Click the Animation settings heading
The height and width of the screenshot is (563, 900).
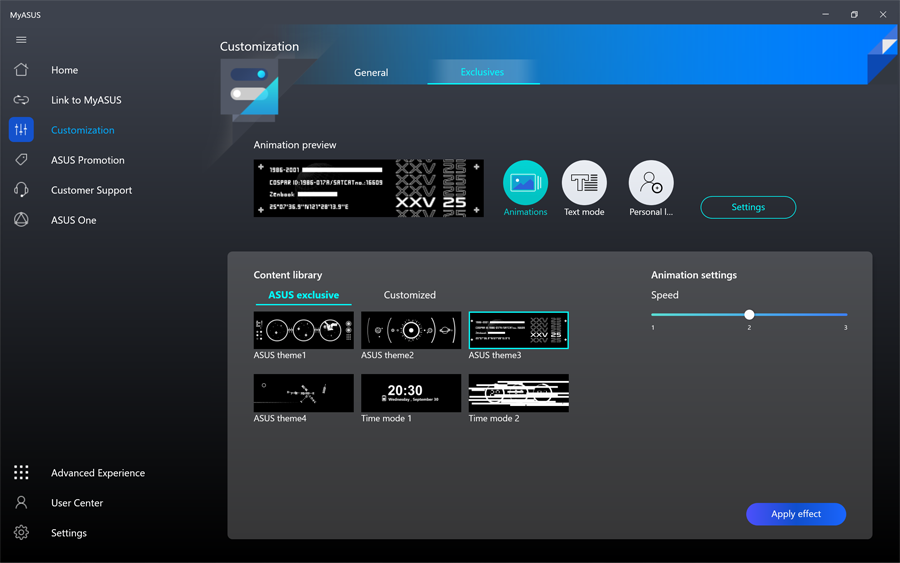coord(693,275)
